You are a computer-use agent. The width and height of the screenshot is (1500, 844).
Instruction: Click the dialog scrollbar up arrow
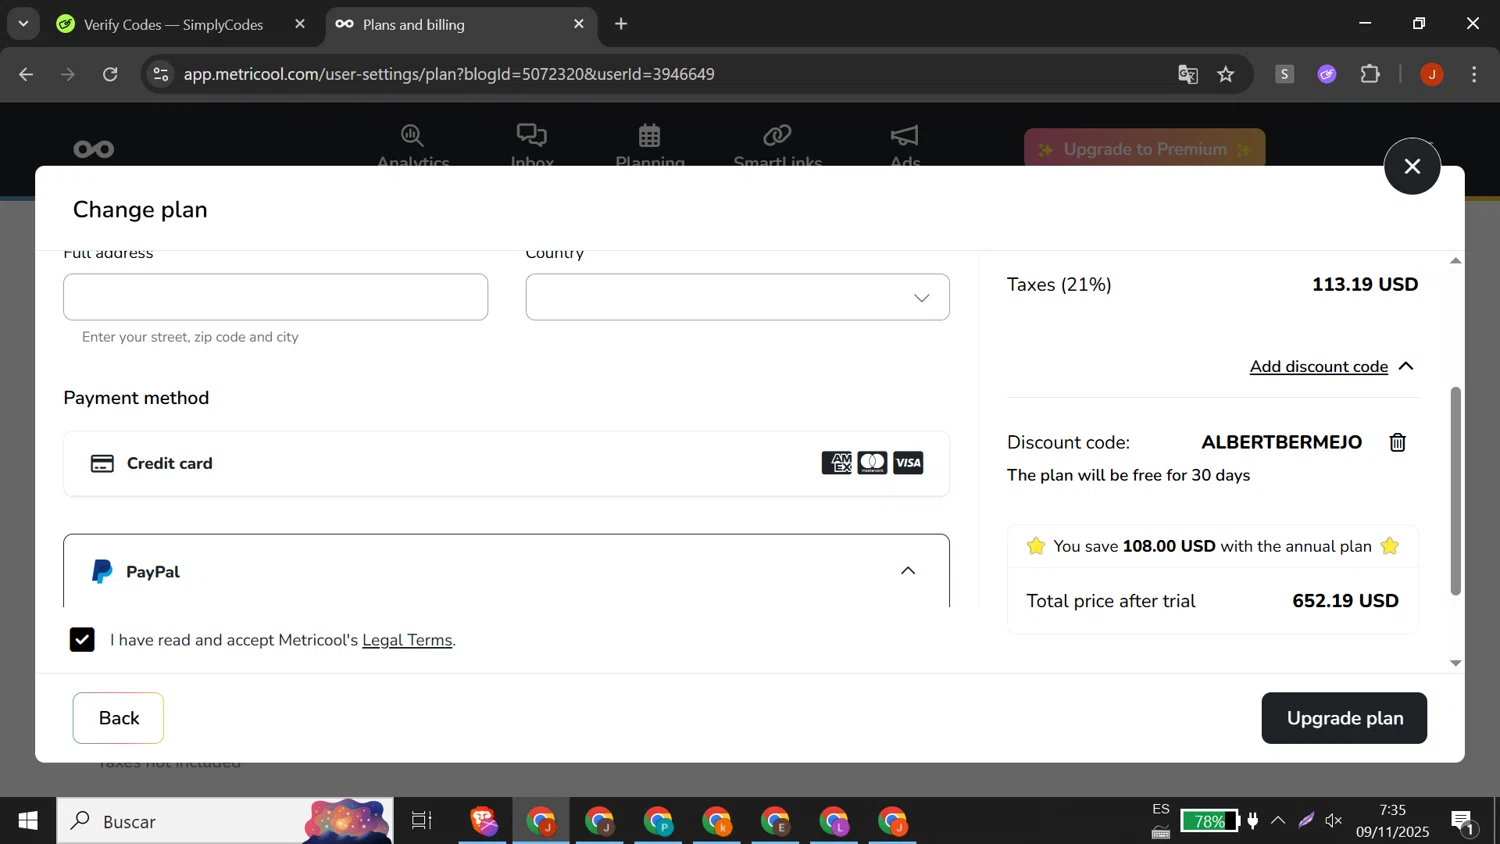(1455, 261)
